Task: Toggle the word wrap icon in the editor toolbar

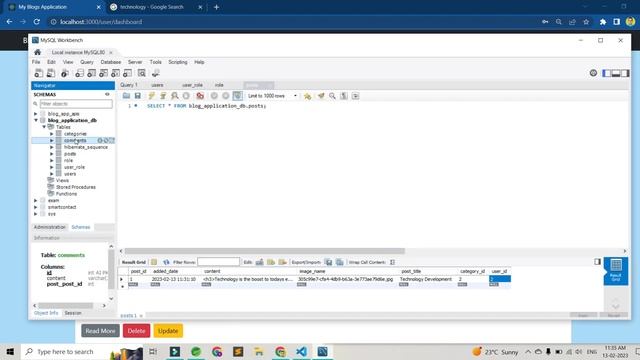Action: click(x=356, y=96)
